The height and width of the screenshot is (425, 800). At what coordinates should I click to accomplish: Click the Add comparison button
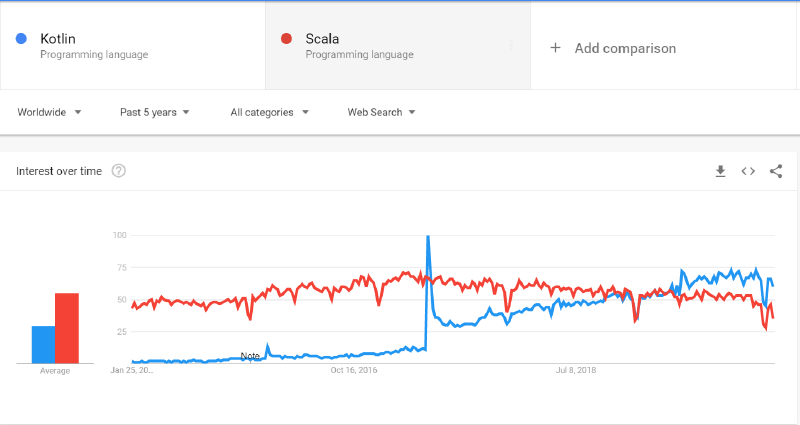[625, 48]
